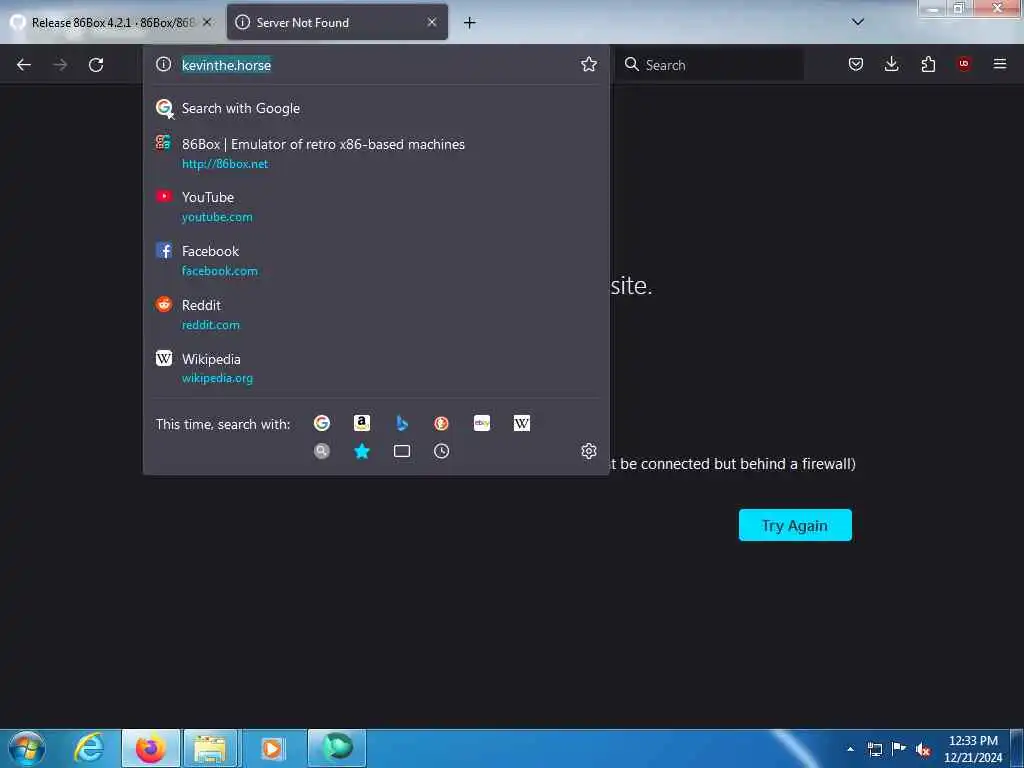Search open tabs via tab icon
Image resolution: width=1024 pixels, height=768 pixels.
(402, 451)
